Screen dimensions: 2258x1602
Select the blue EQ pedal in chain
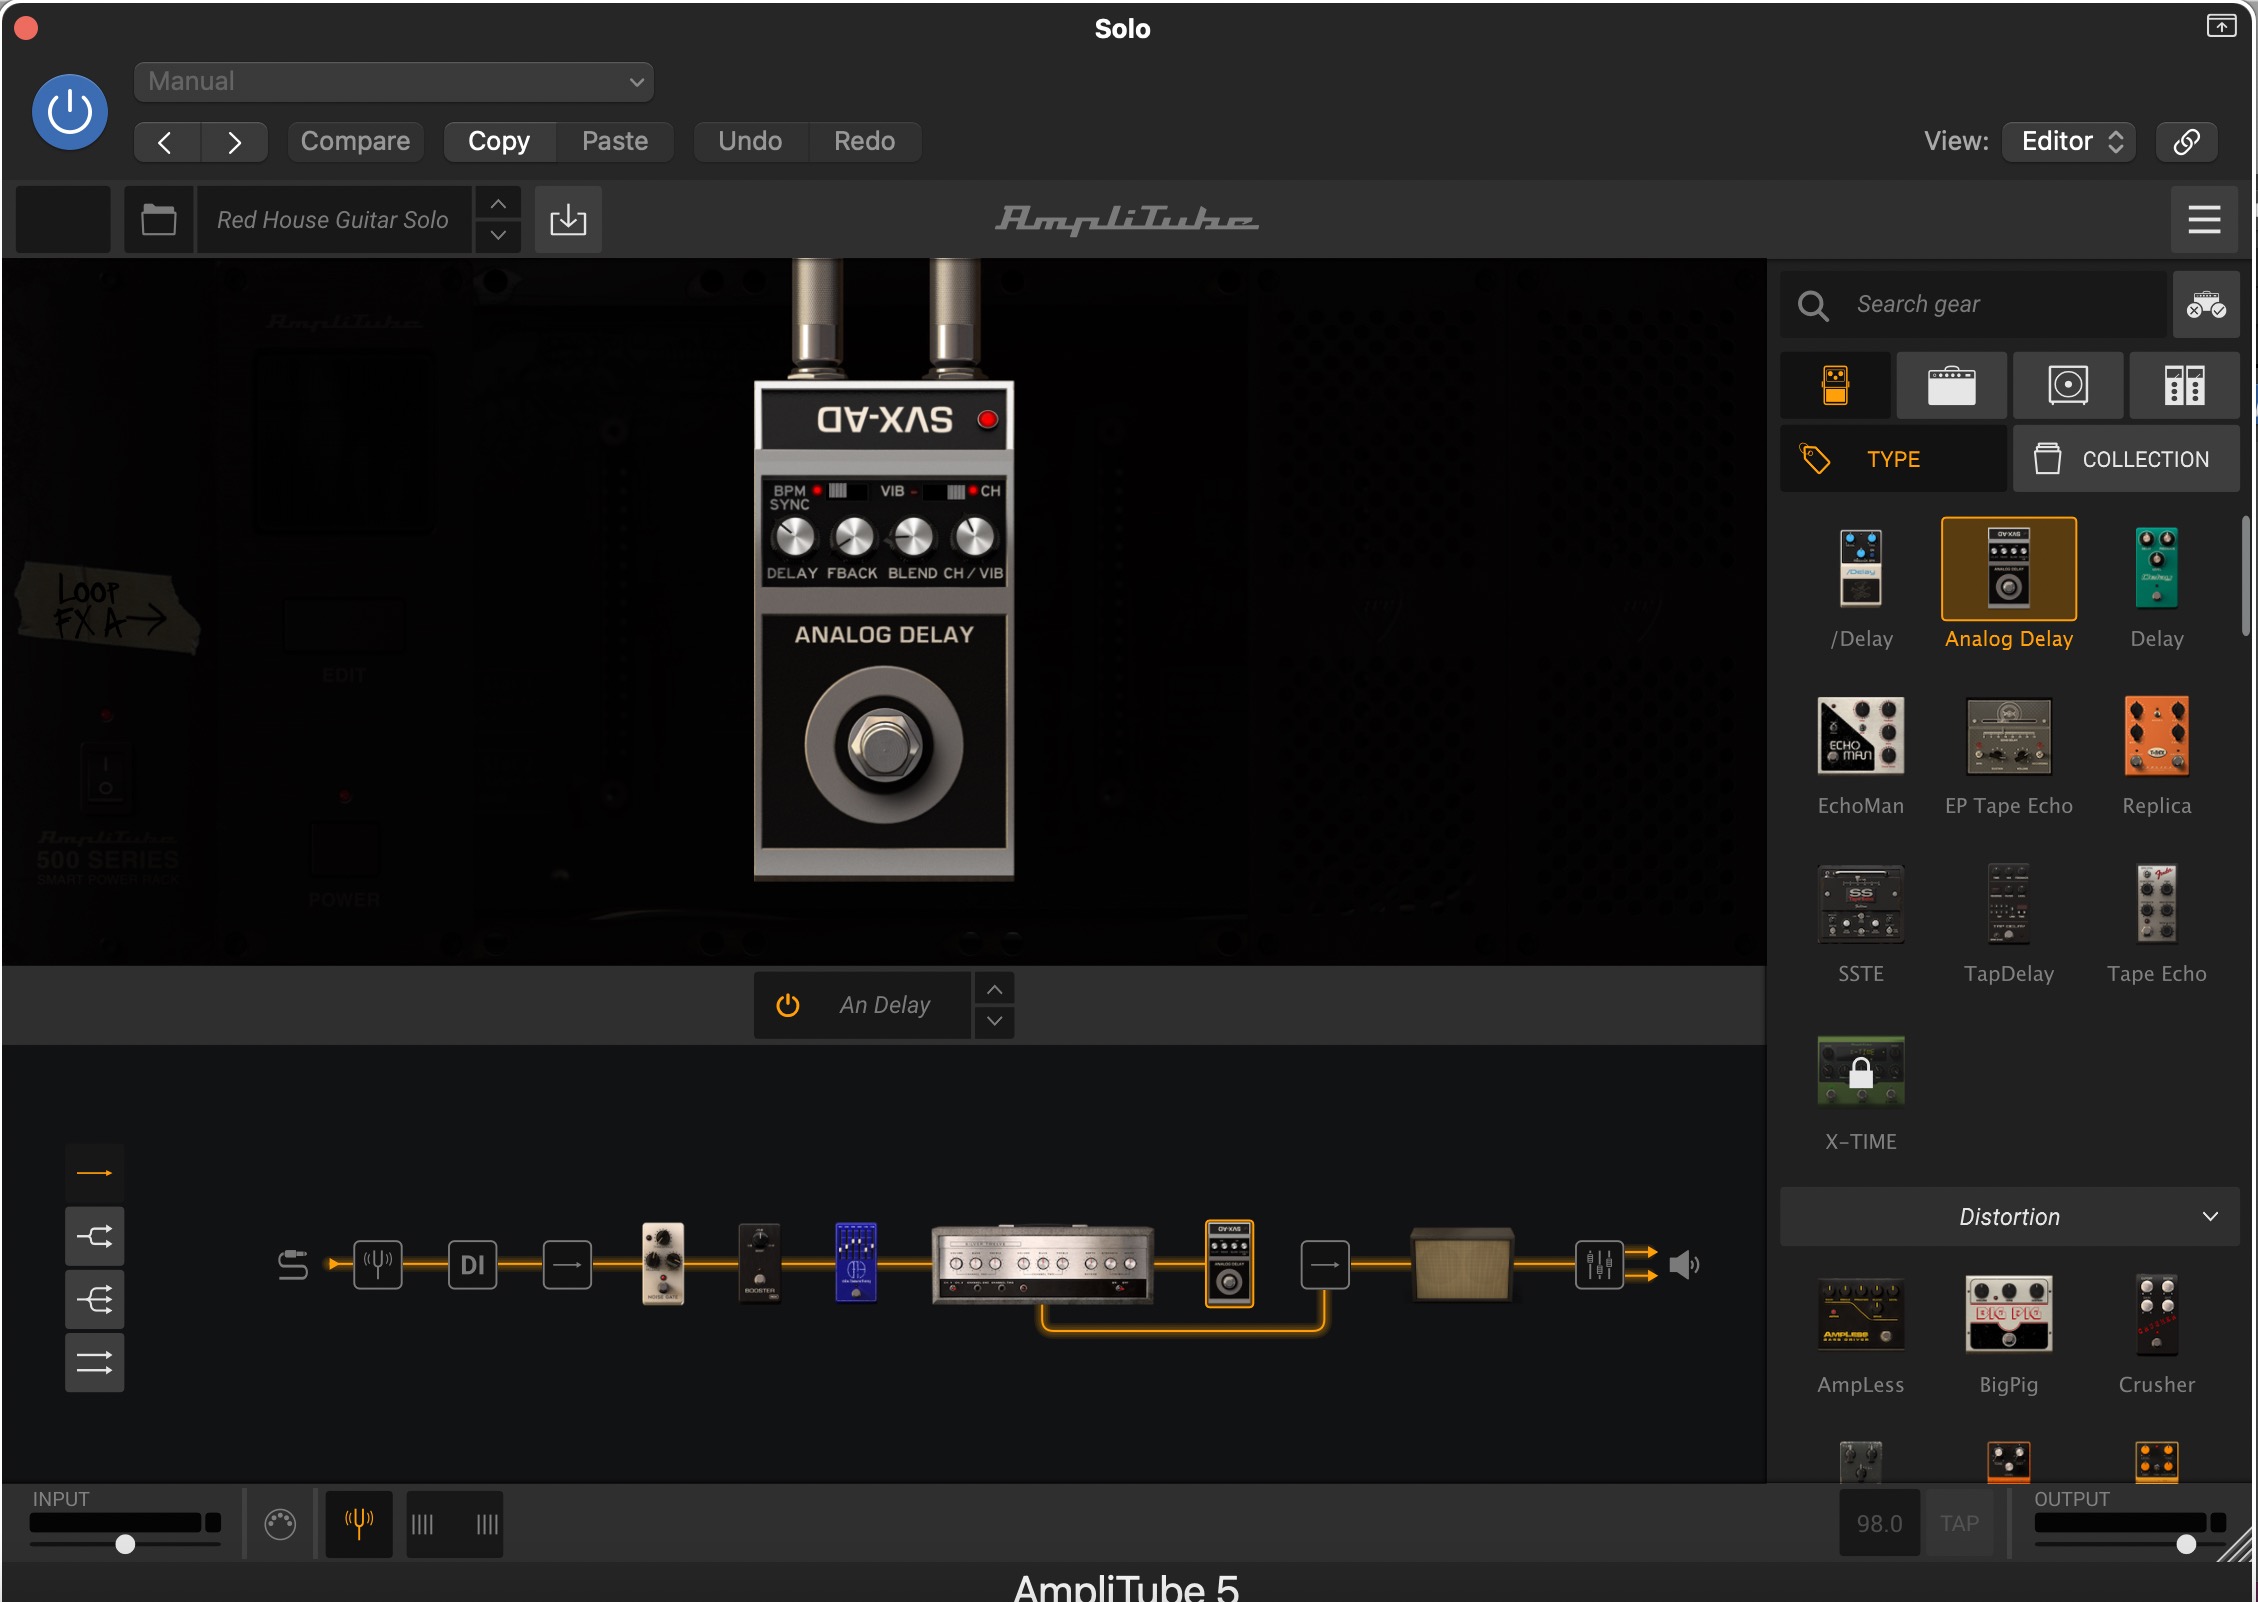click(x=856, y=1263)
